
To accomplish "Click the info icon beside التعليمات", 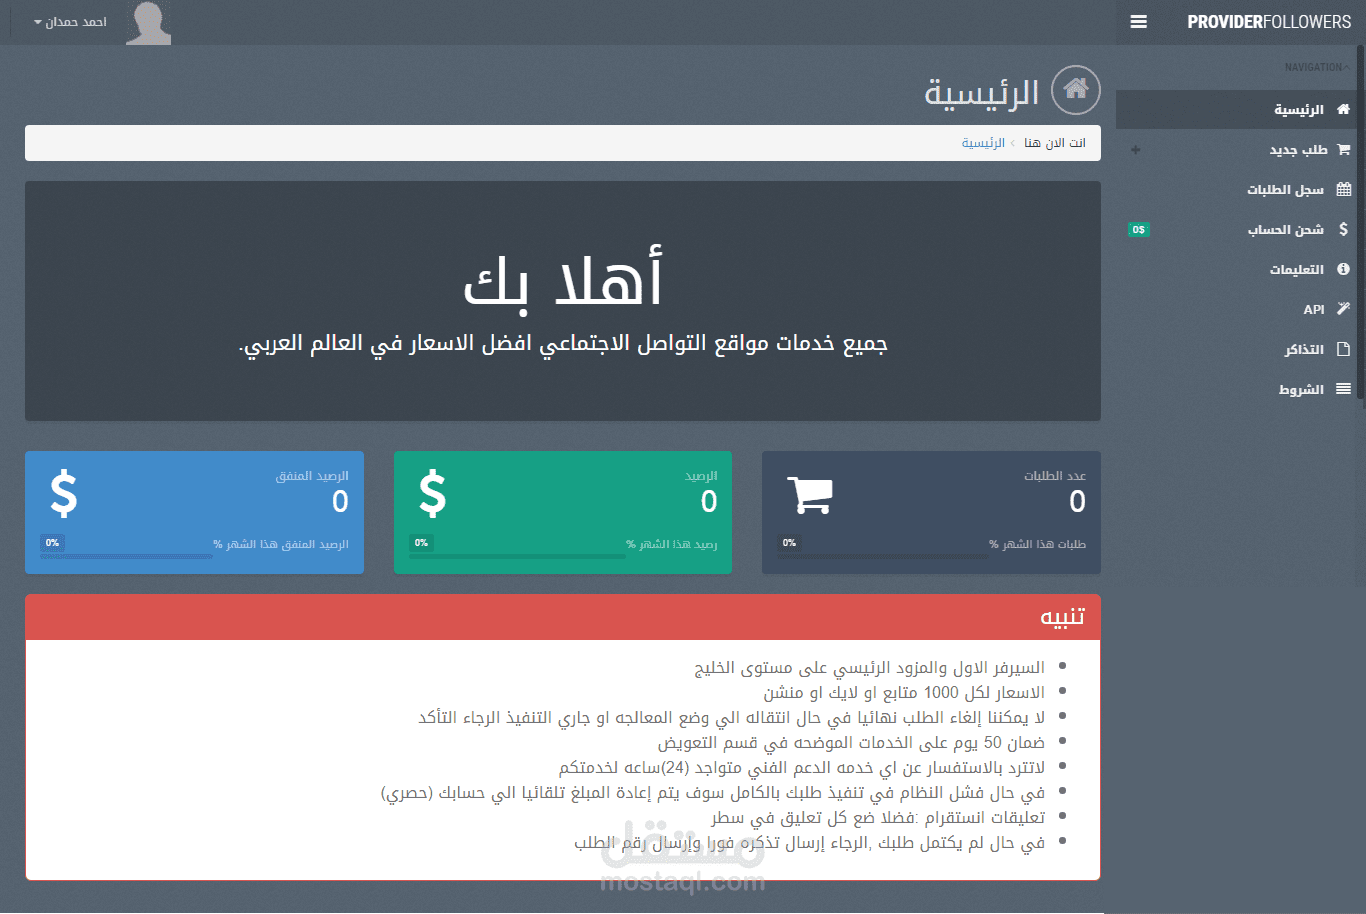I will pos(1343,269).
